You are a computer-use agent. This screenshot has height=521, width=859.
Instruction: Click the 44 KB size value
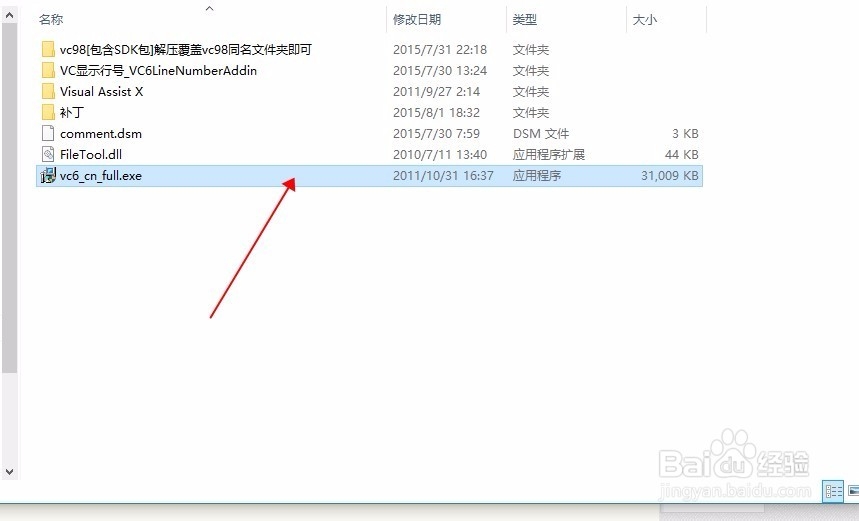(682, 154)
